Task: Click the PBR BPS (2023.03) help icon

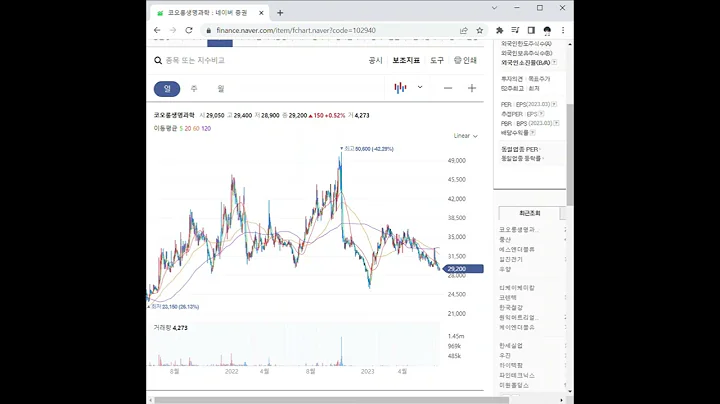Action: click(x=557, y=123)
